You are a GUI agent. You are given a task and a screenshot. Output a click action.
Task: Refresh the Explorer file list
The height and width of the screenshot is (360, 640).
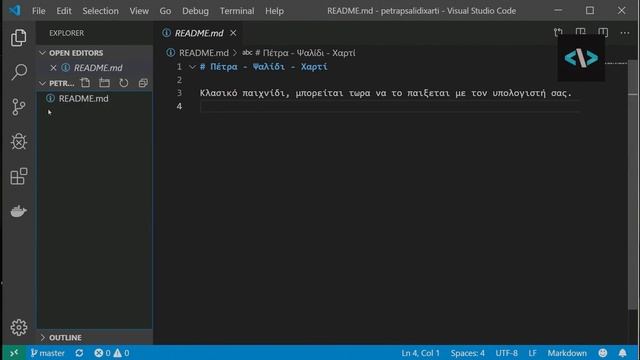coord(124,83)
